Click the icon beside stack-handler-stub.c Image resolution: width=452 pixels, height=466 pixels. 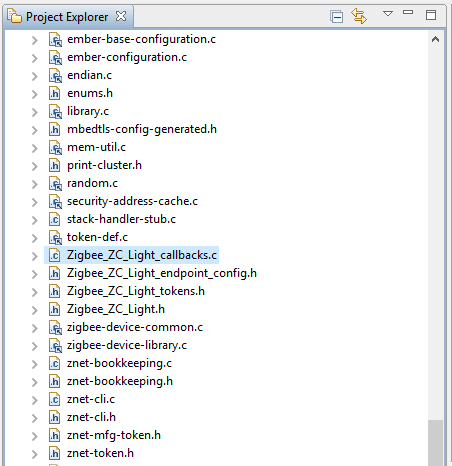click(x=55, y=219)
